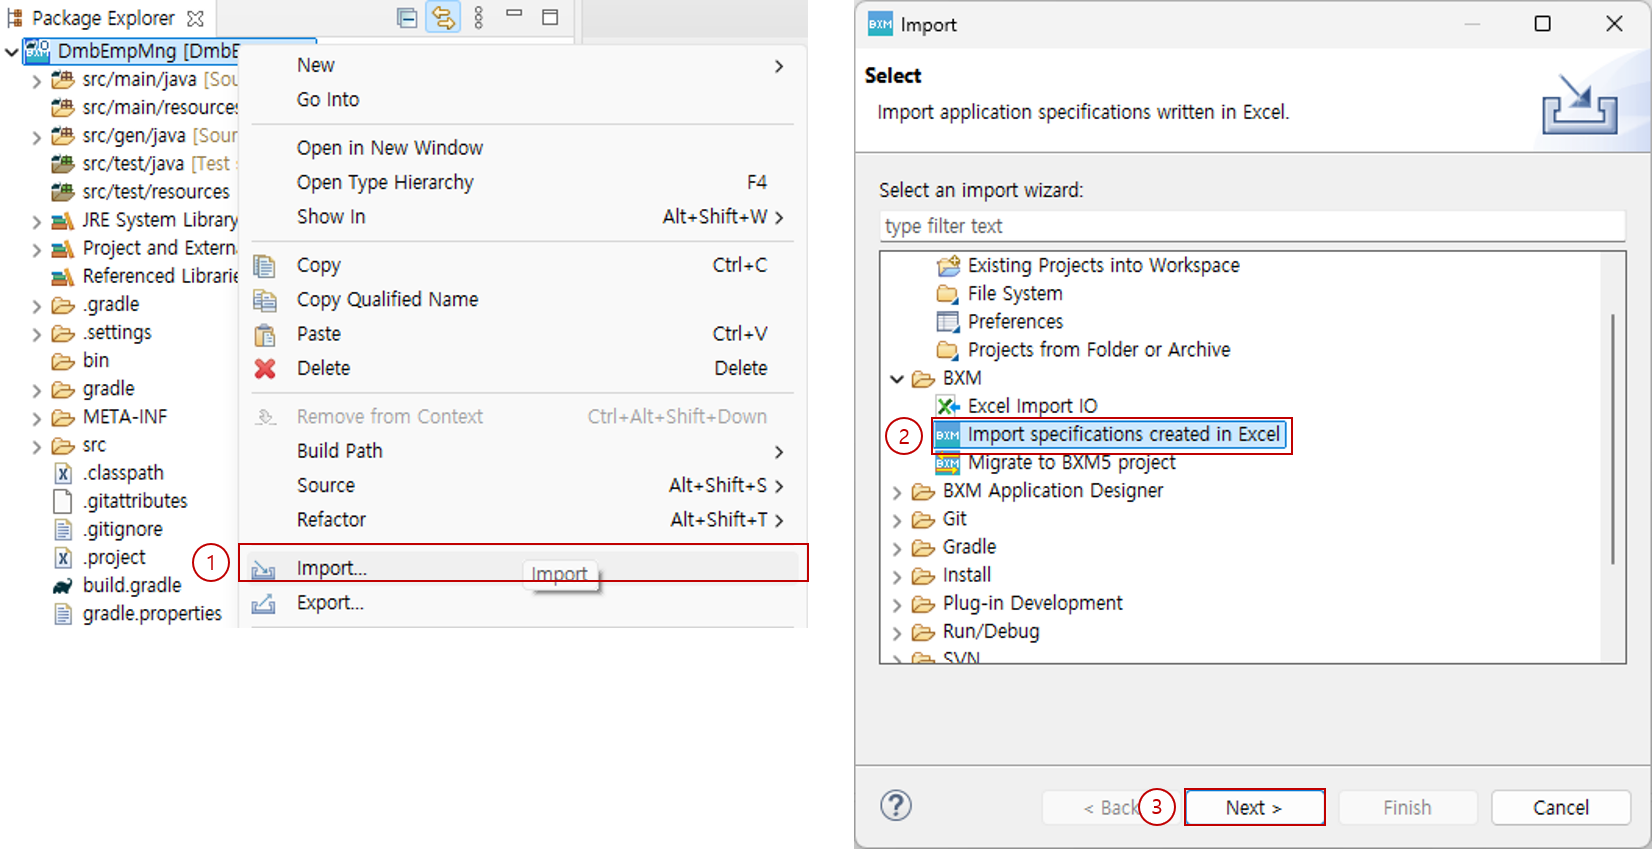Select Import specifications created in Excel
Screen dimensions: 1652x849
click(1123, 434)
